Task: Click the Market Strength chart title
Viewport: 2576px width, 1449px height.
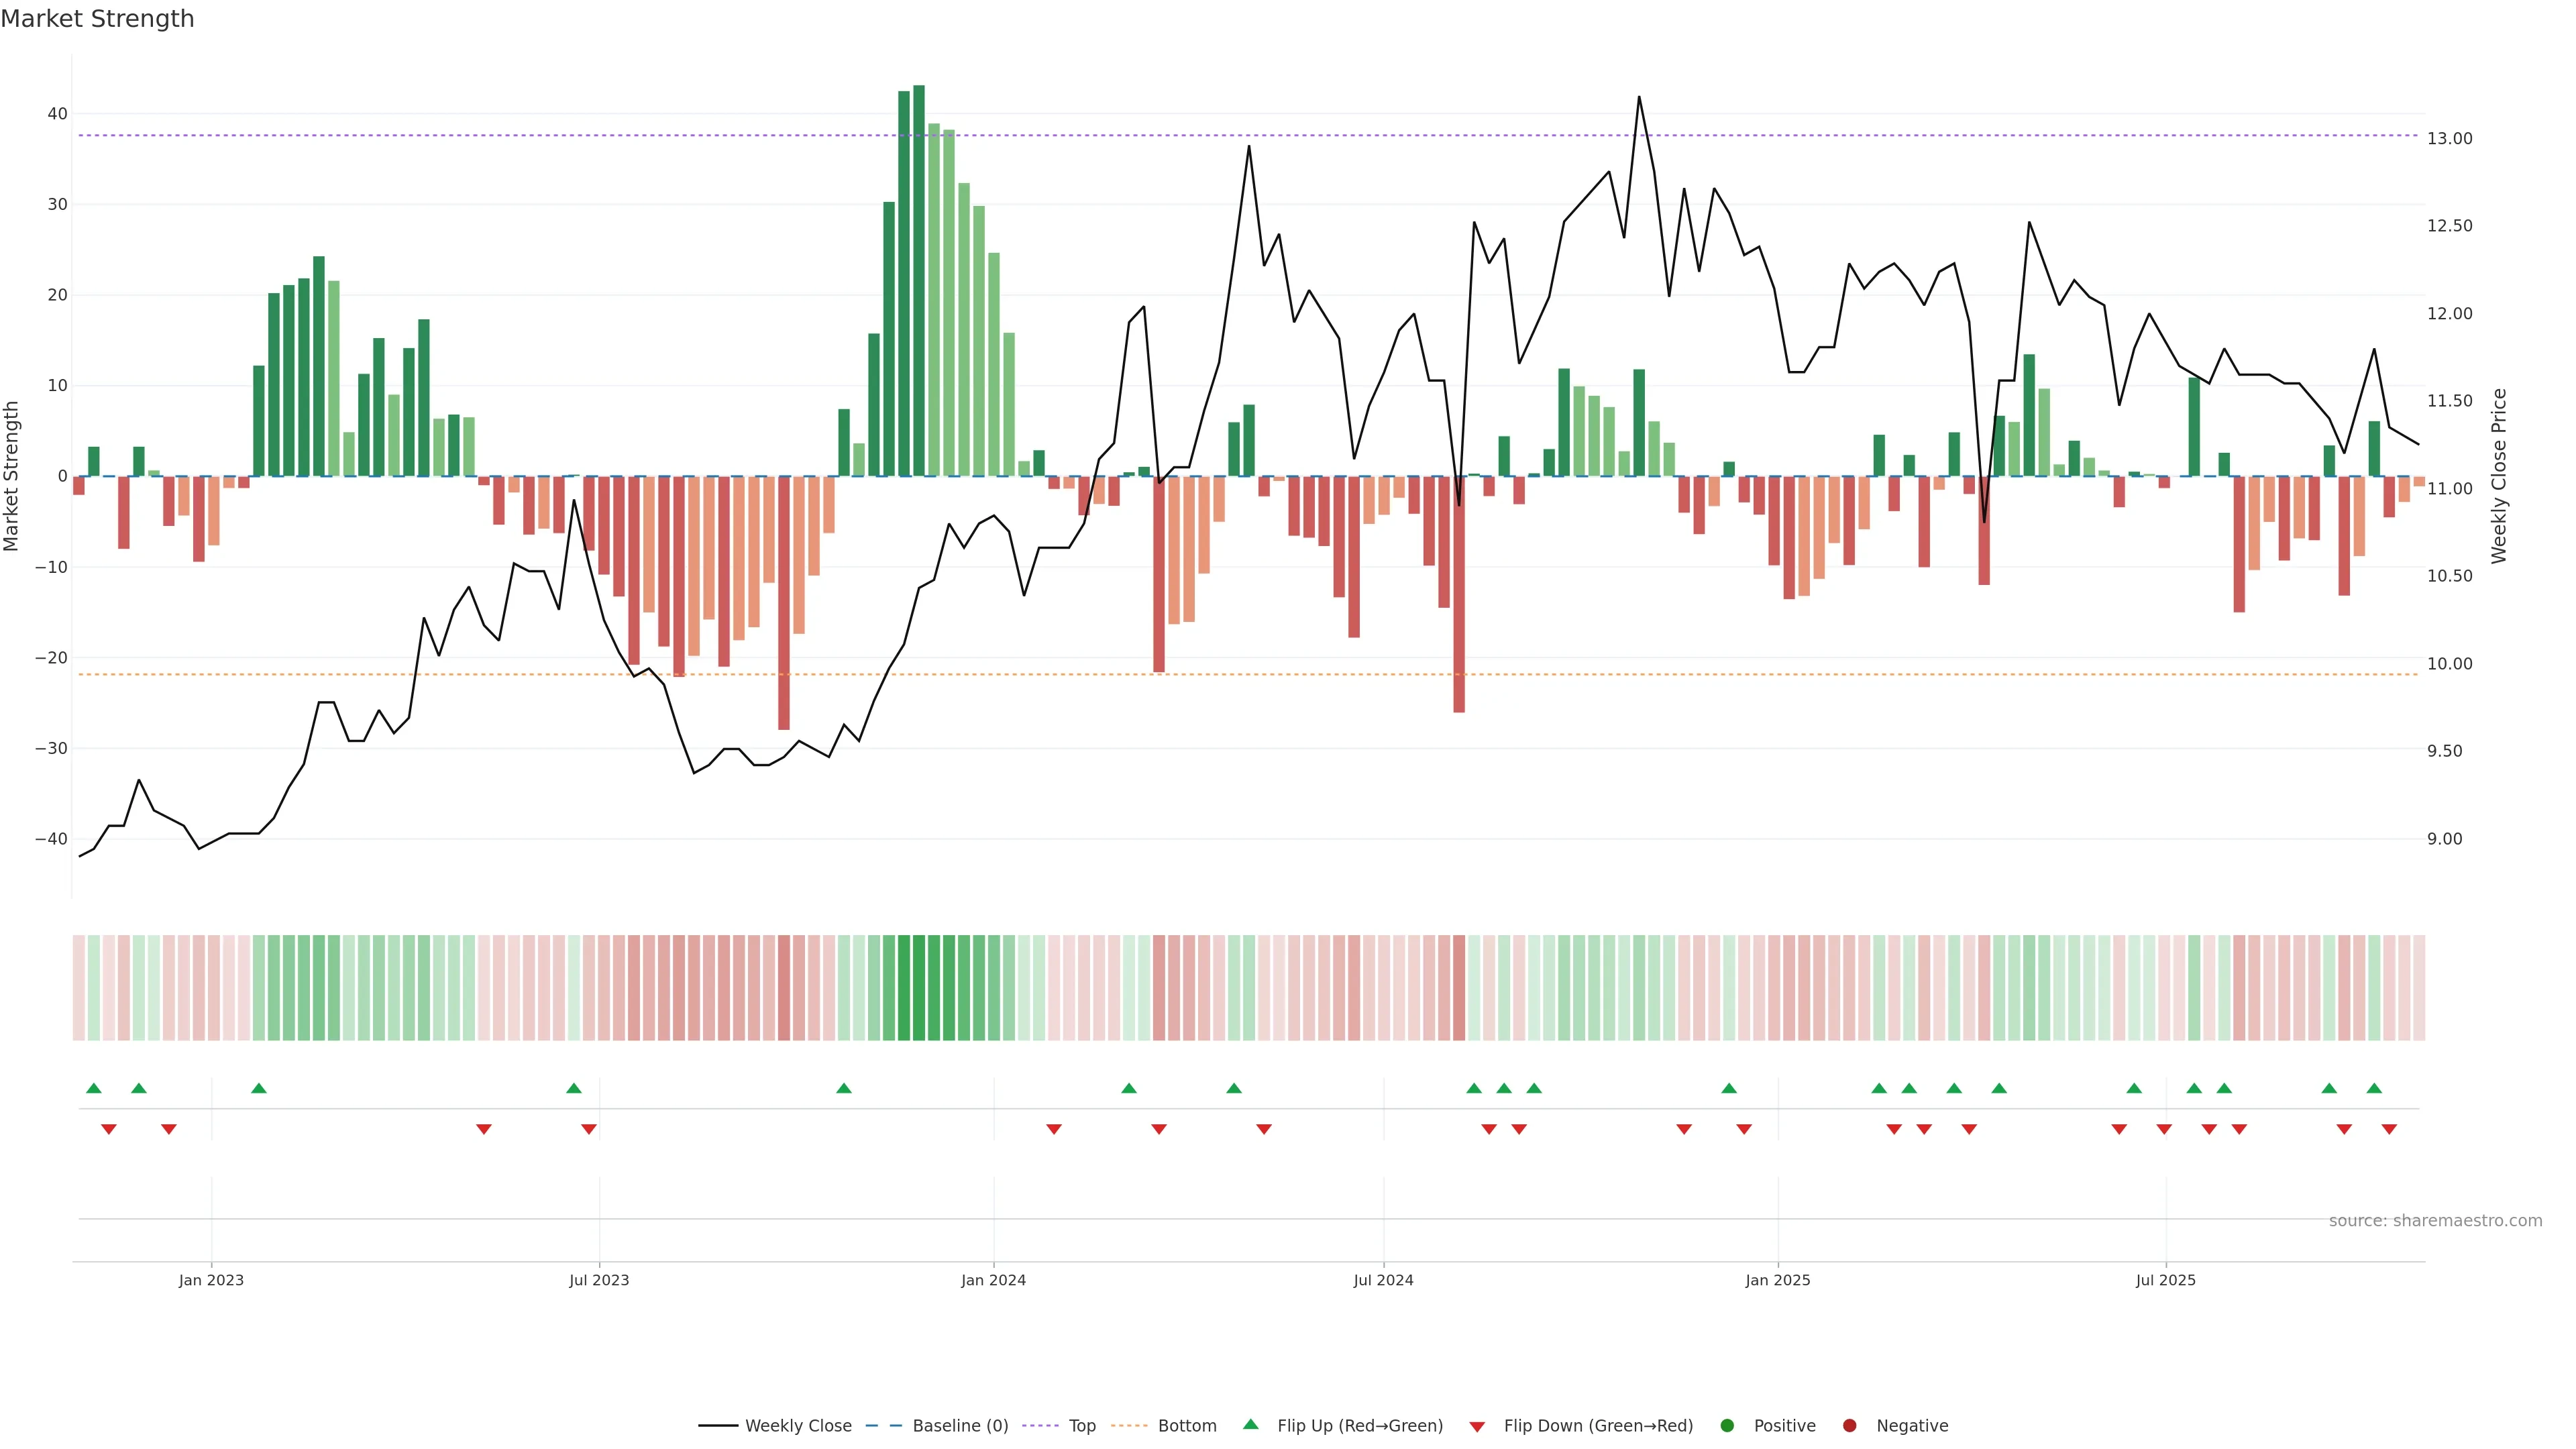Action: click(97, 19)
